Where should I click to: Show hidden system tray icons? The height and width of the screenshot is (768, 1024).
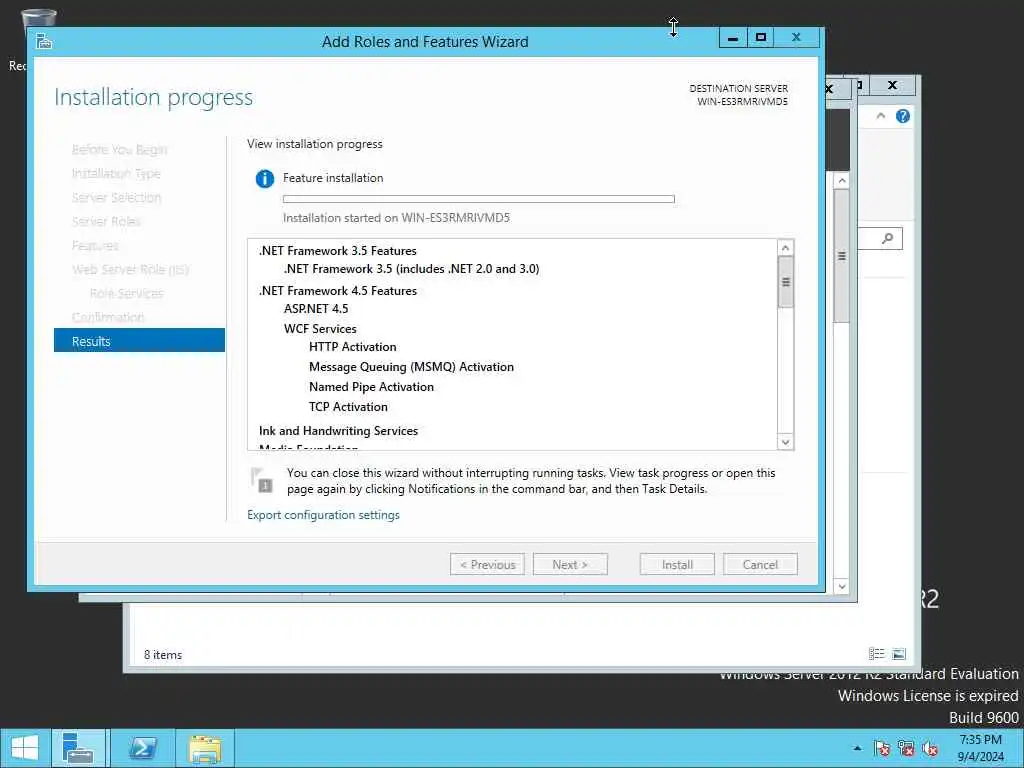(857, 748)
